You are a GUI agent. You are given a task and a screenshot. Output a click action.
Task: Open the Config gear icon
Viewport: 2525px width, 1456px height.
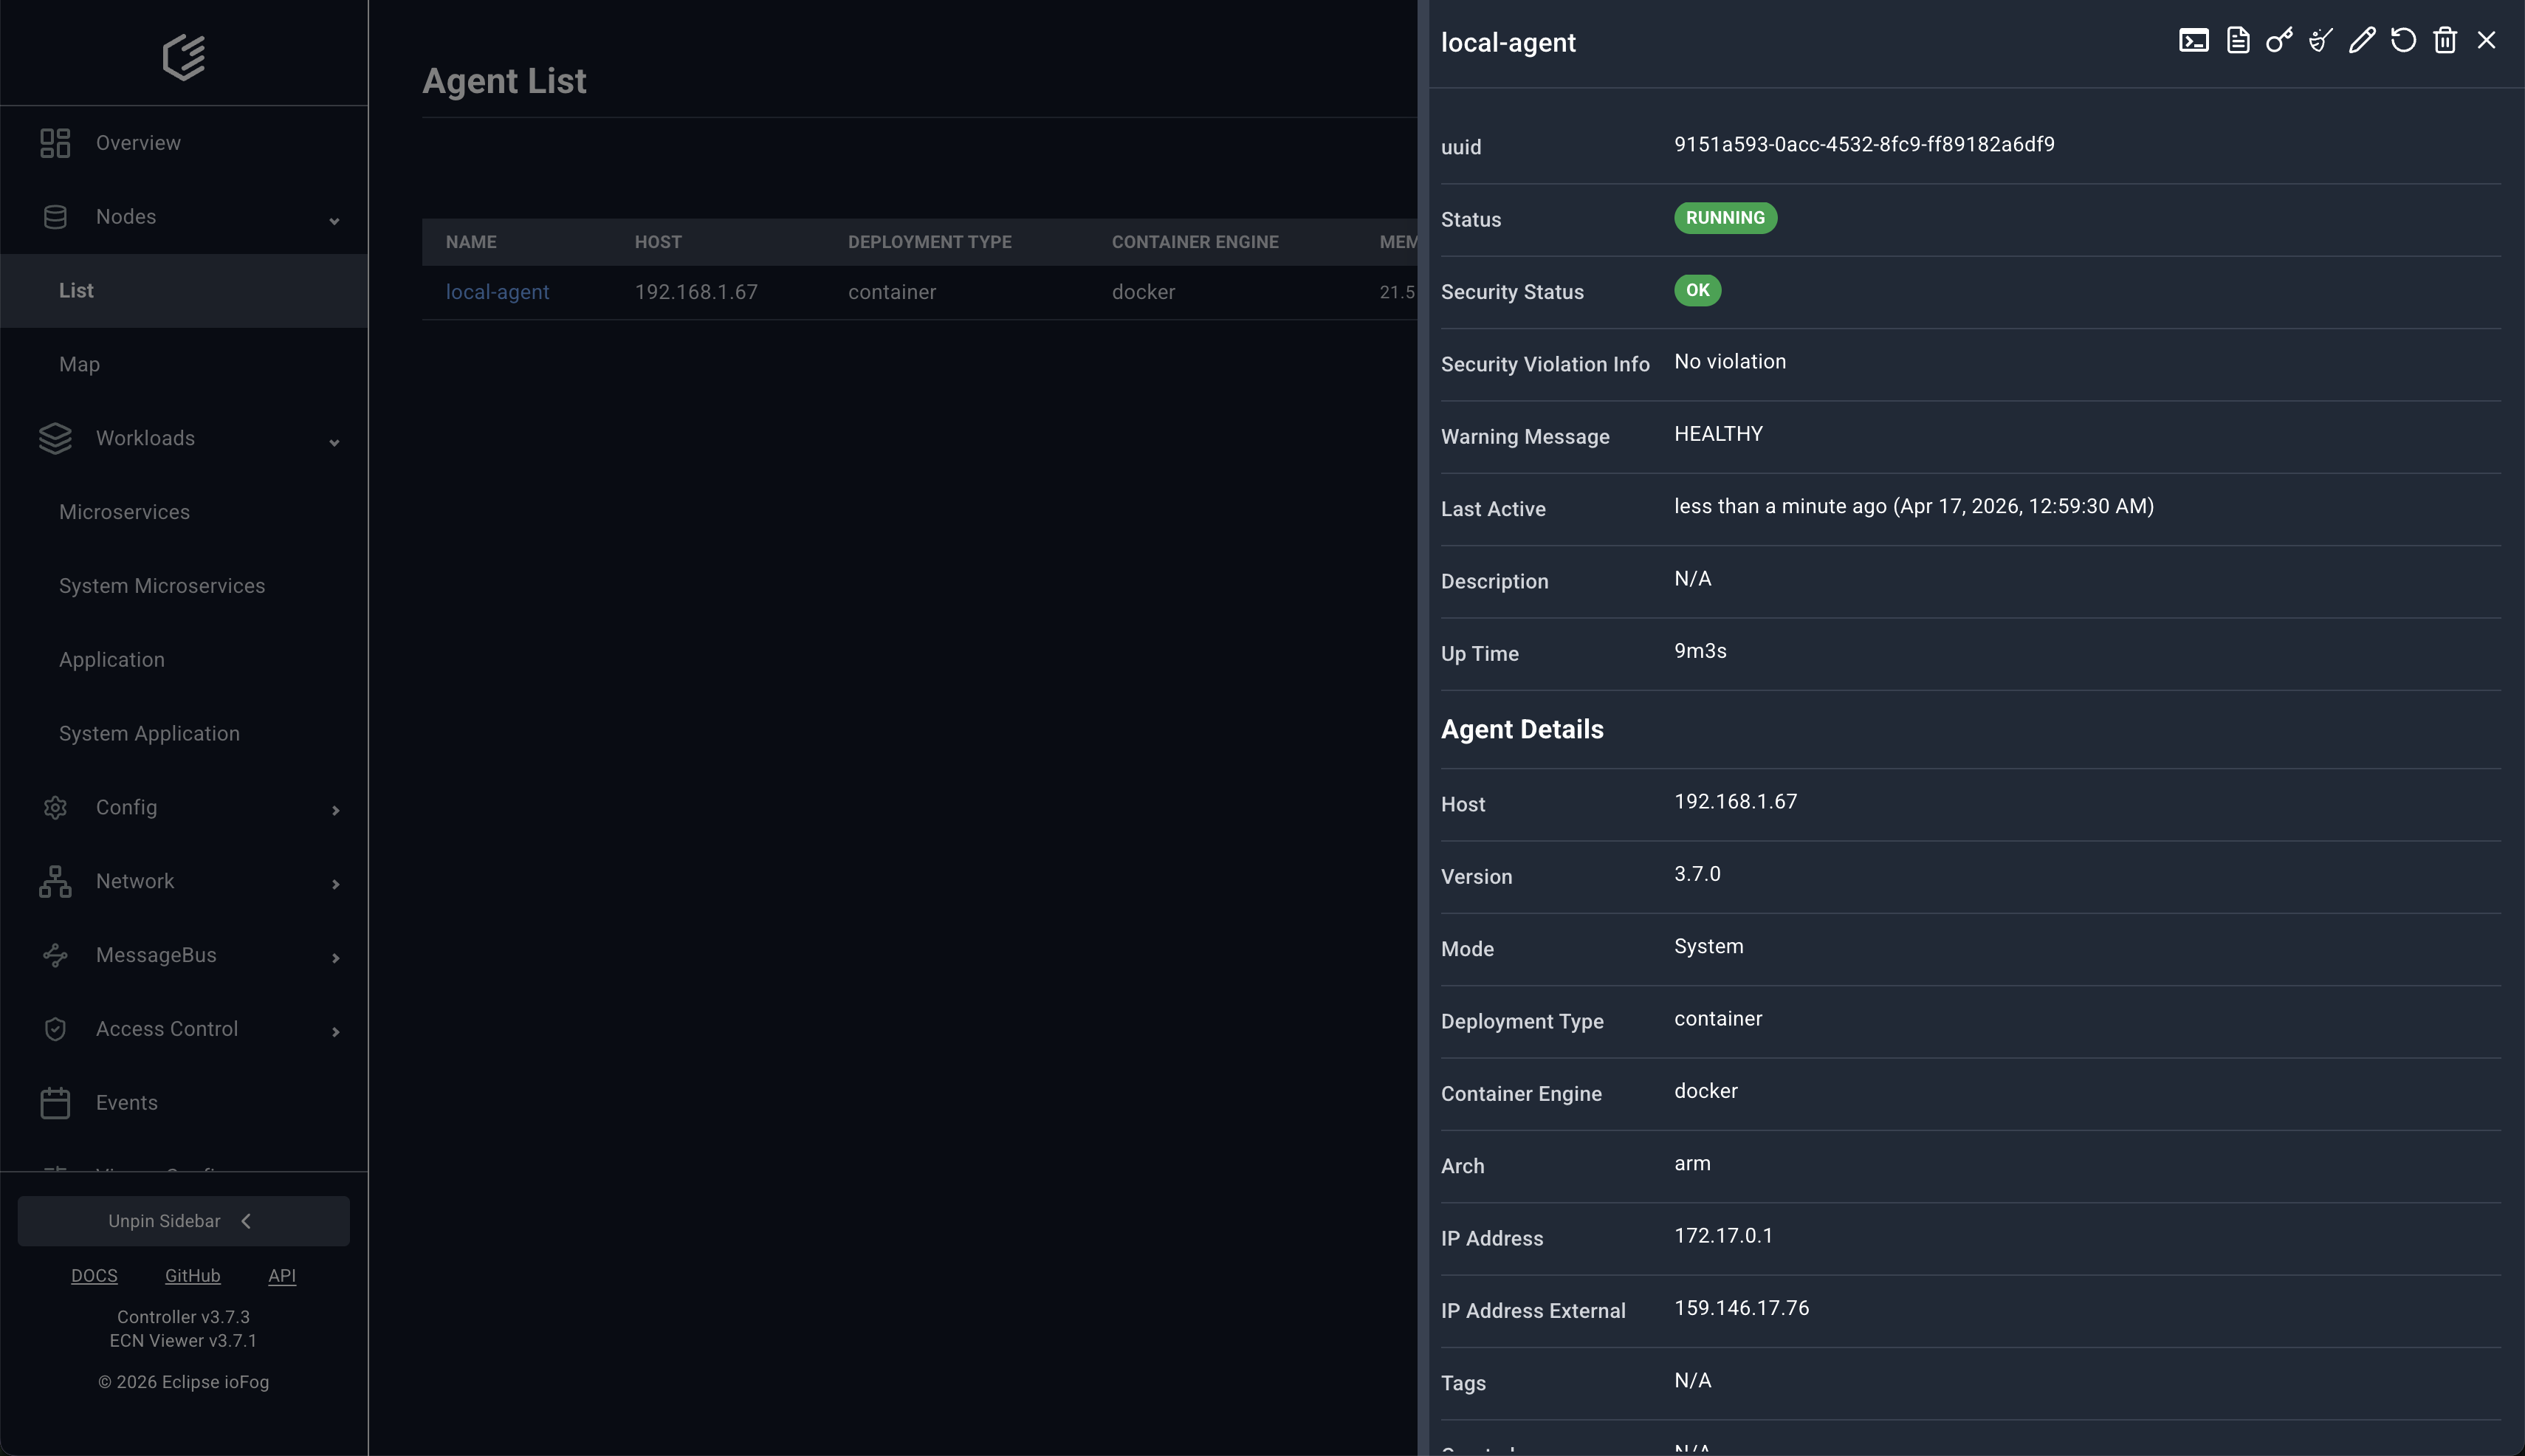(x=55, y=807)
